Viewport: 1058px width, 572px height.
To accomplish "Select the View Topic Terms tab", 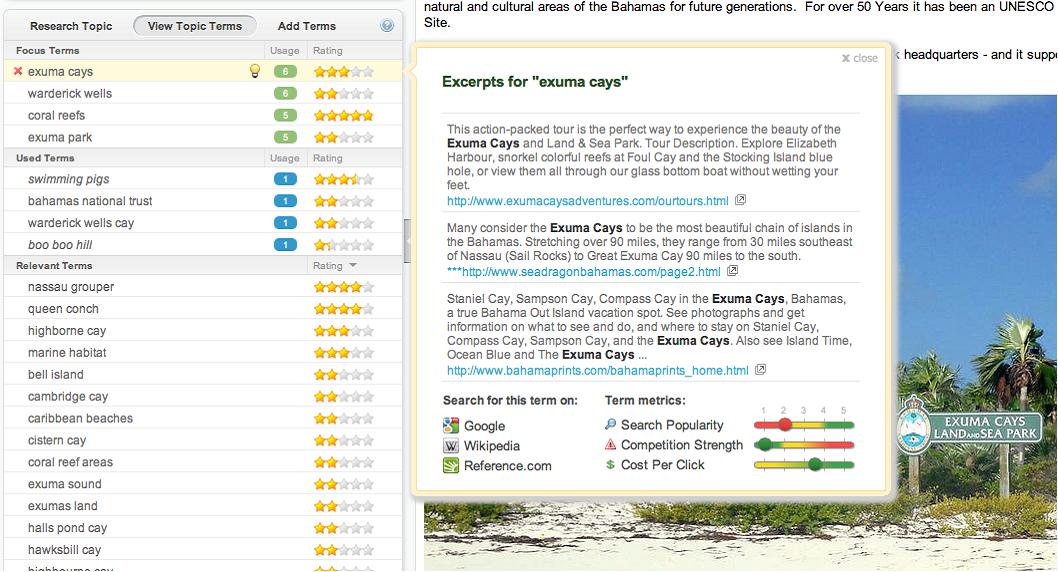I will pyautogui.click(x=195, y=26).
